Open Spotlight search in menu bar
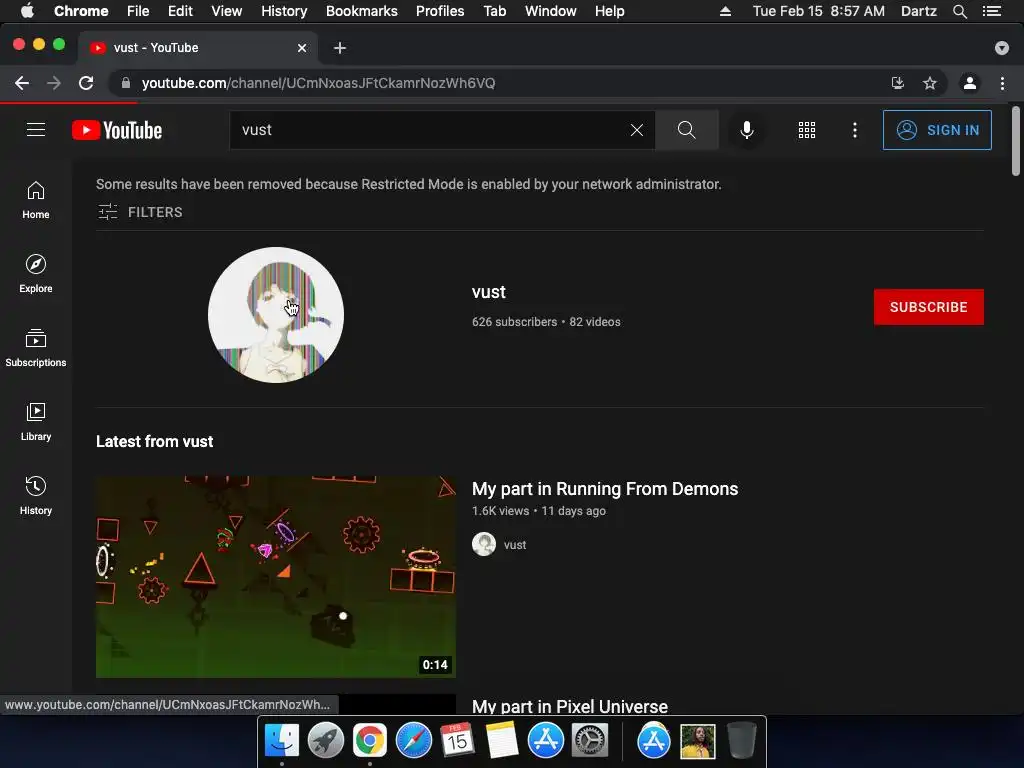This screenshot has width=1024, height=768. [959, 11]
